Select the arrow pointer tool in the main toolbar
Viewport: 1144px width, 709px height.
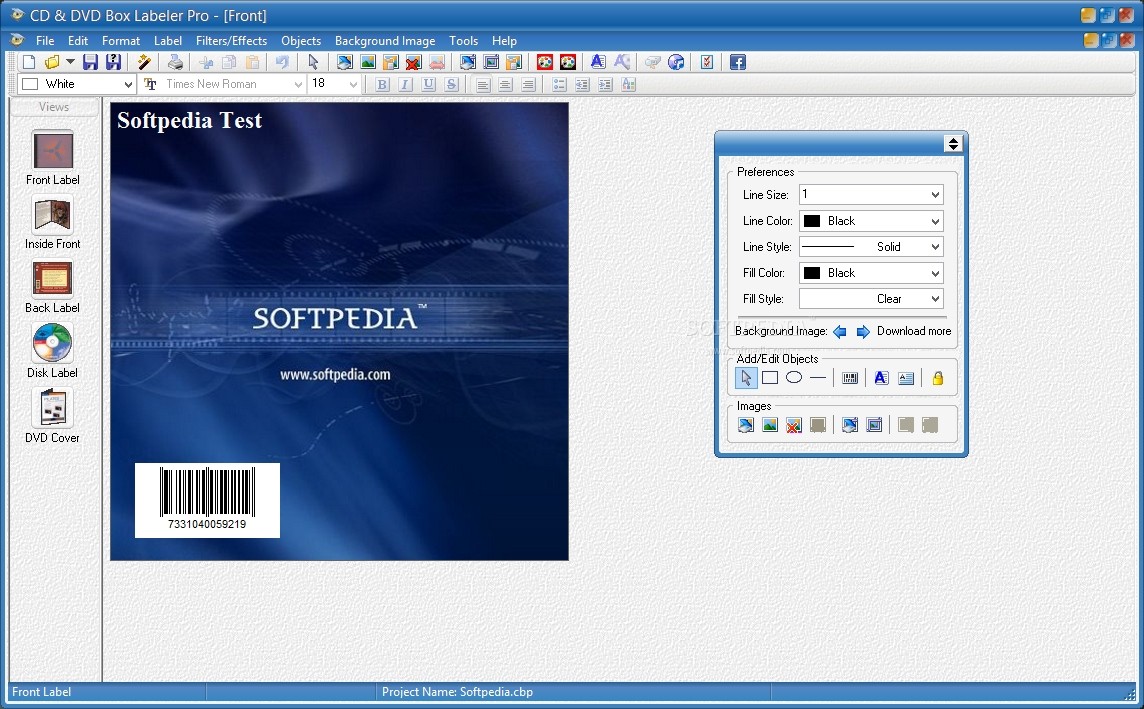click(x=314, y=62)
